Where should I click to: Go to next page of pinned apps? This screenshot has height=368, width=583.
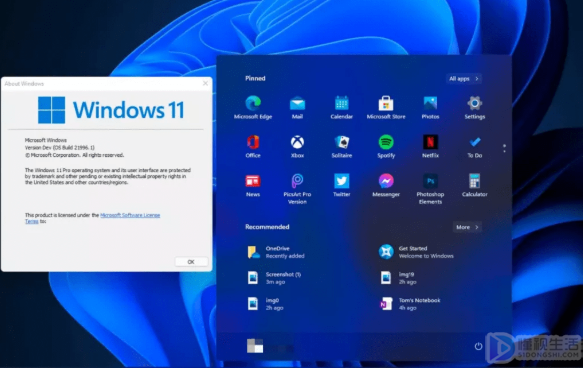(x=504, y=151)
